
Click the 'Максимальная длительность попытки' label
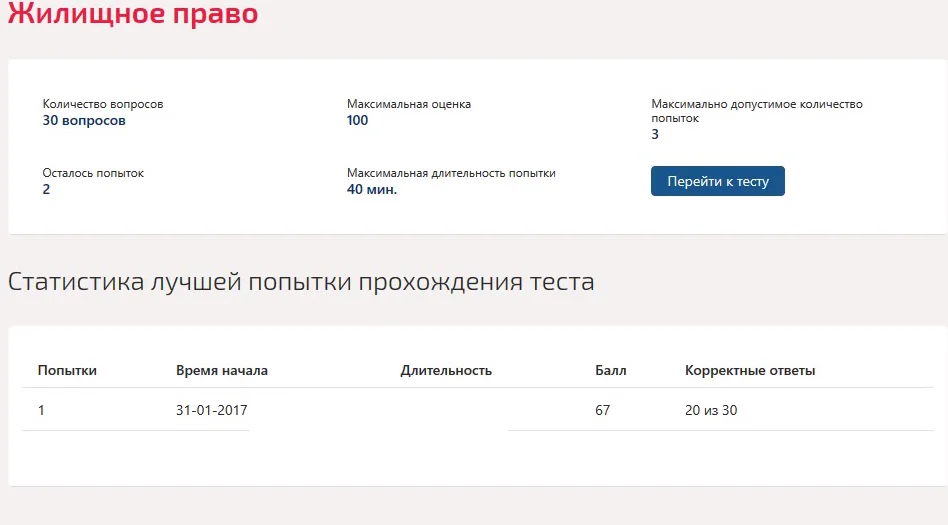(451, 173)
